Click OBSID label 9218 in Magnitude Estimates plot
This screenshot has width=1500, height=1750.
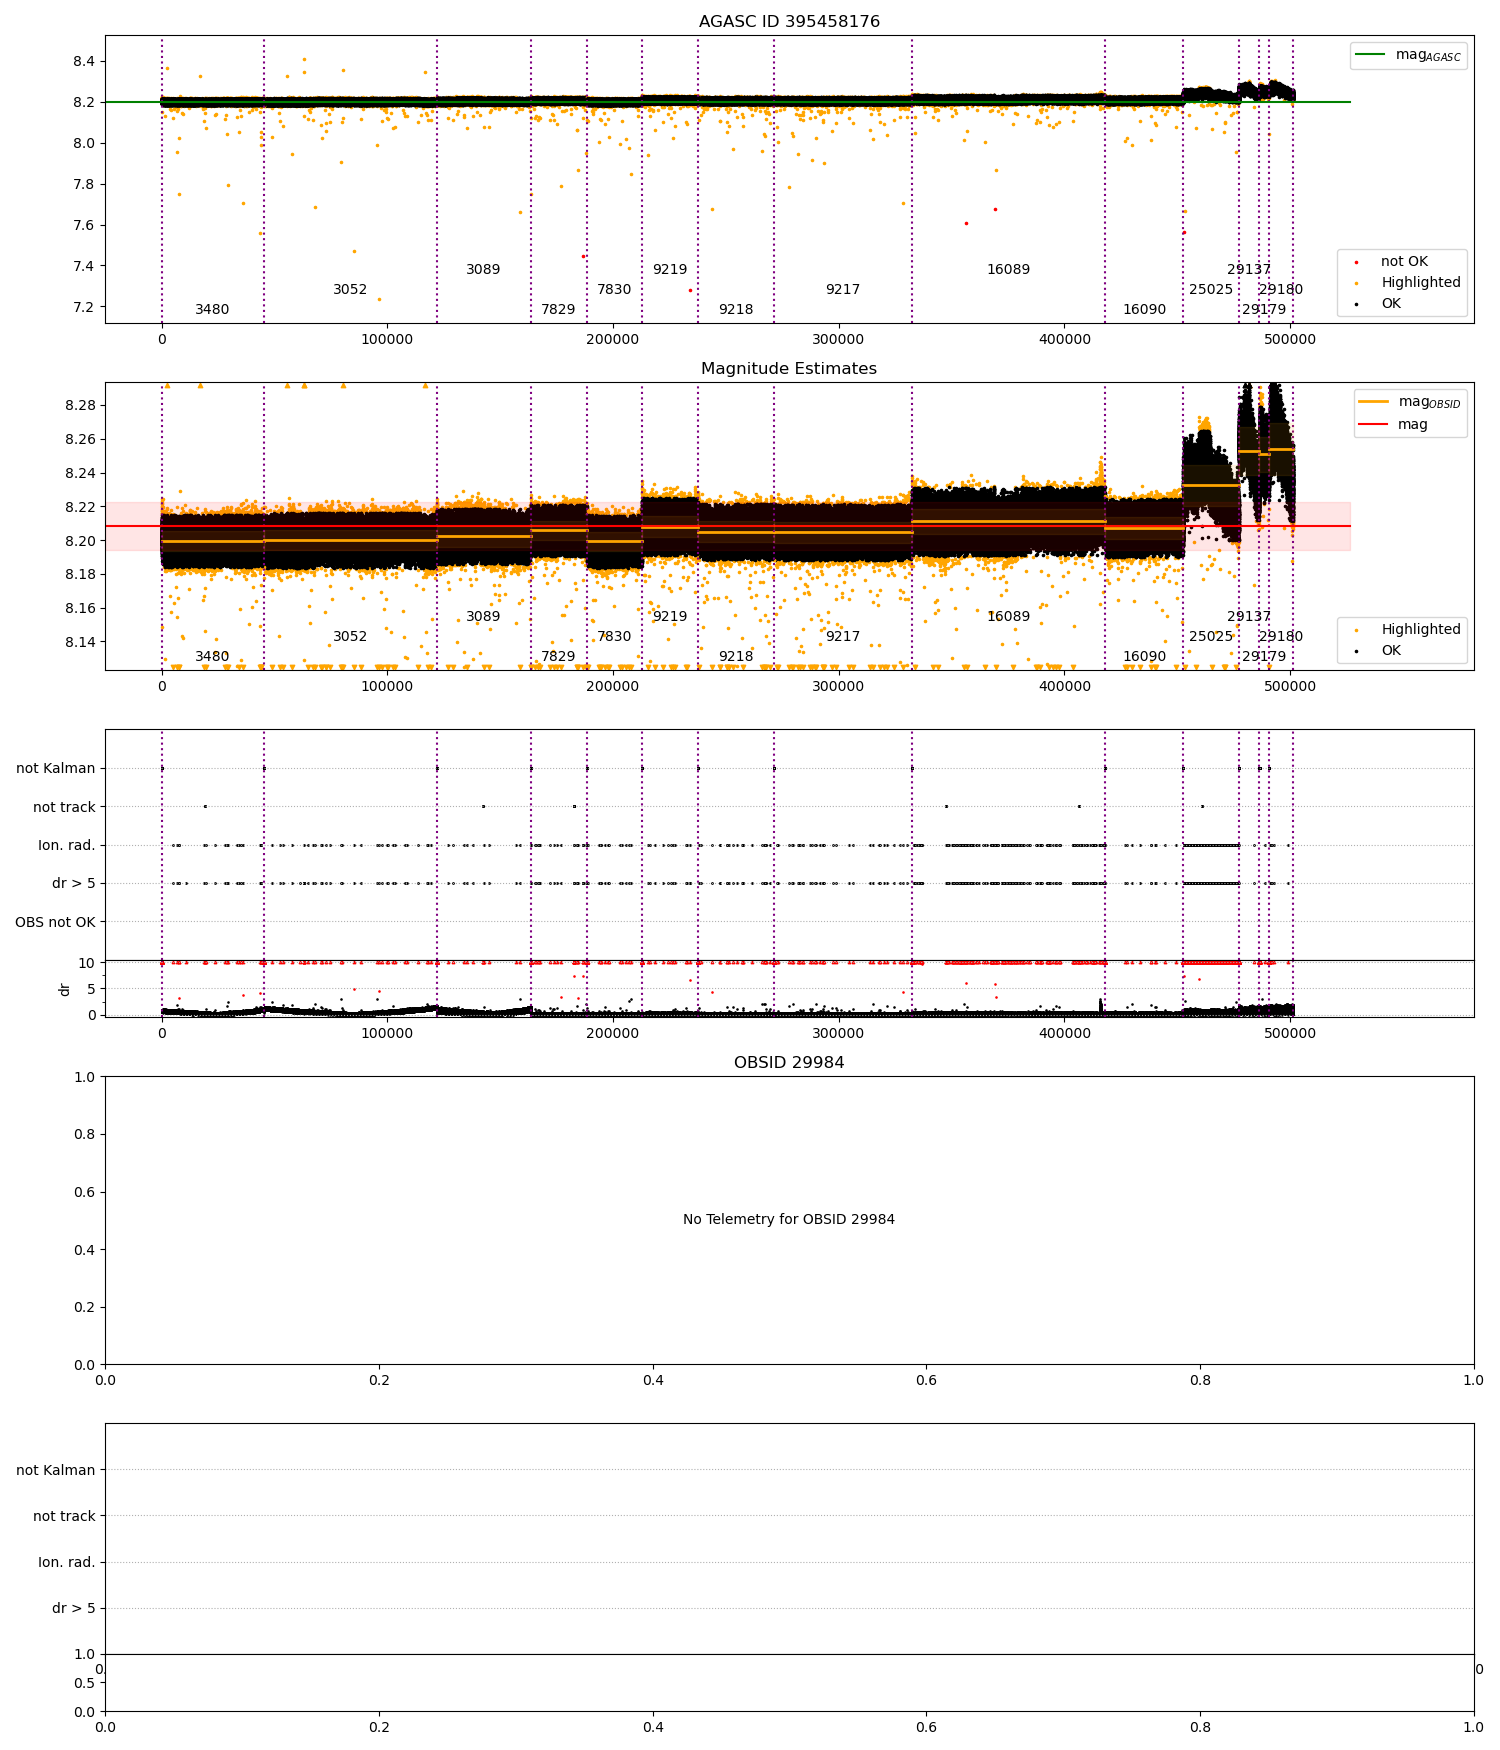(x=736, y=657)
